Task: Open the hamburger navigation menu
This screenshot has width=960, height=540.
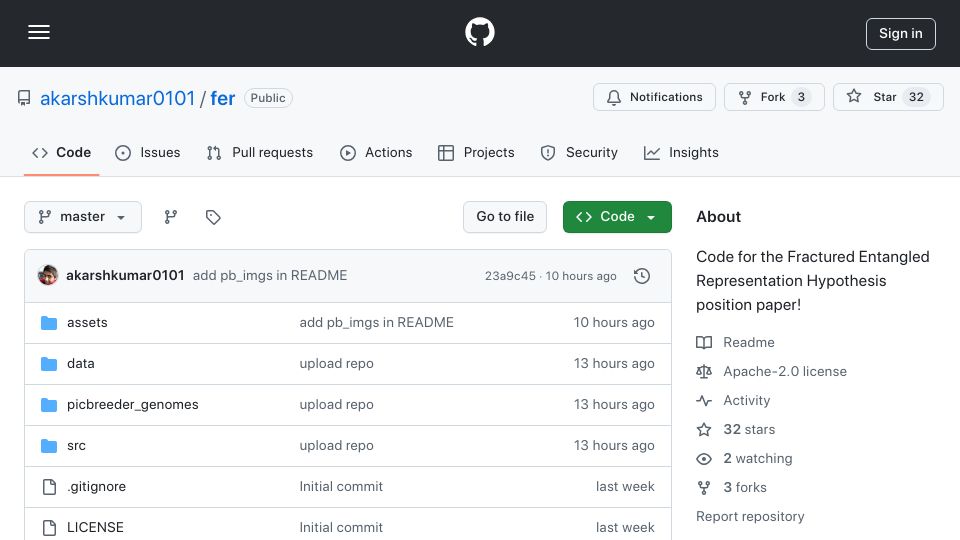Action: click(x=39, y=32)
